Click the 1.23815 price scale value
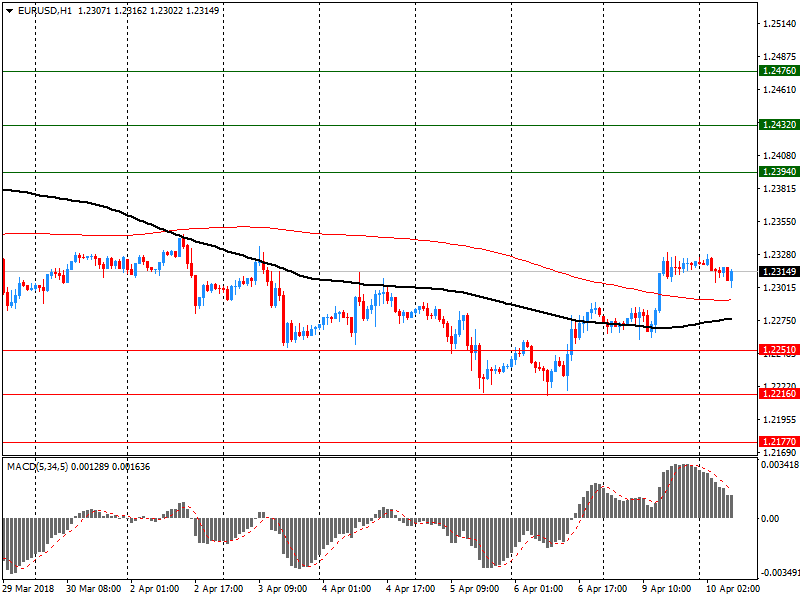 (x=779, y=188)
